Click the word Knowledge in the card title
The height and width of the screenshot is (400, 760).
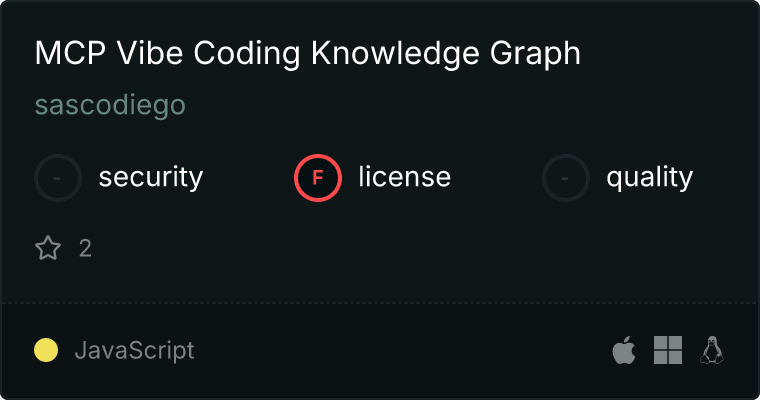click(394, 54)
